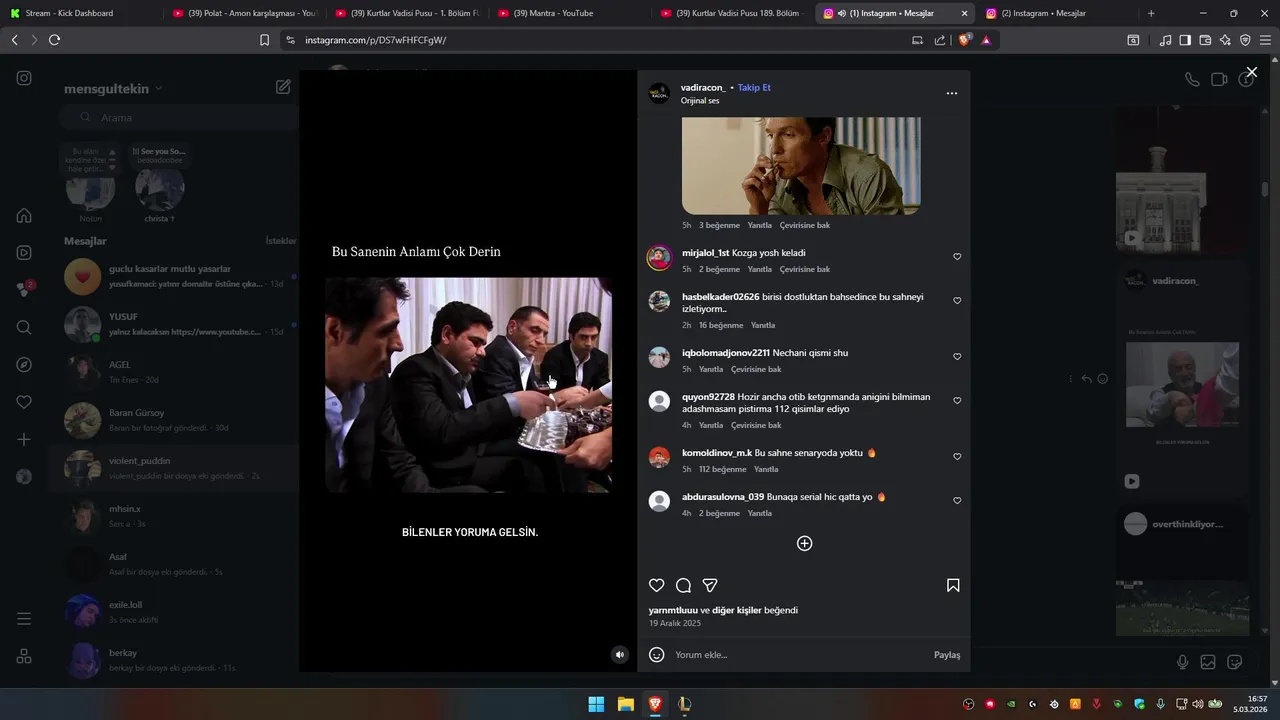Open post options three-dot menu

tap(952, 93)
